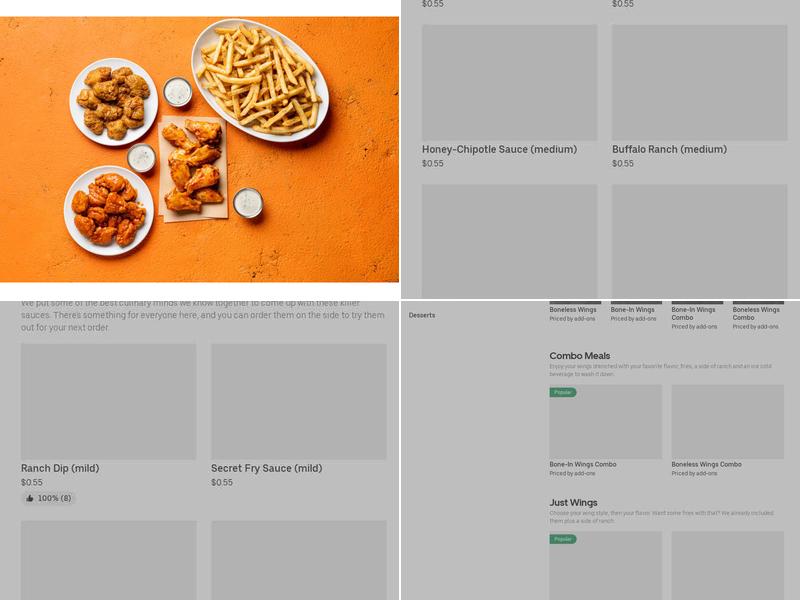The height and width of the screenshot is (600, 800).
Task: Select Secret Fry Sauce (mild) item title
Action: pyautogui.click(x=266, y=468)
